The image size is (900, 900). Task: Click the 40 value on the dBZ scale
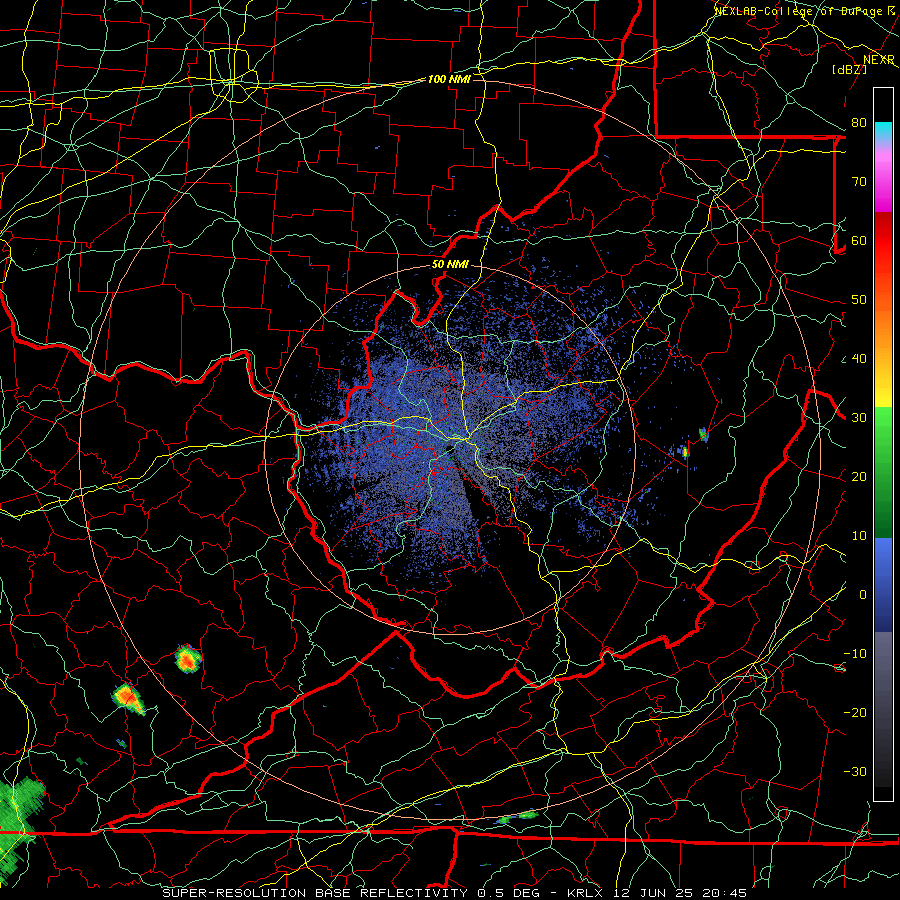coord(859,359)
